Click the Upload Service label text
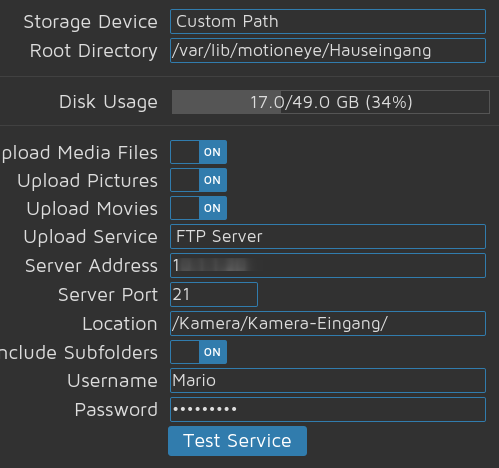The image size is (499, 468). tap(90, 237)
